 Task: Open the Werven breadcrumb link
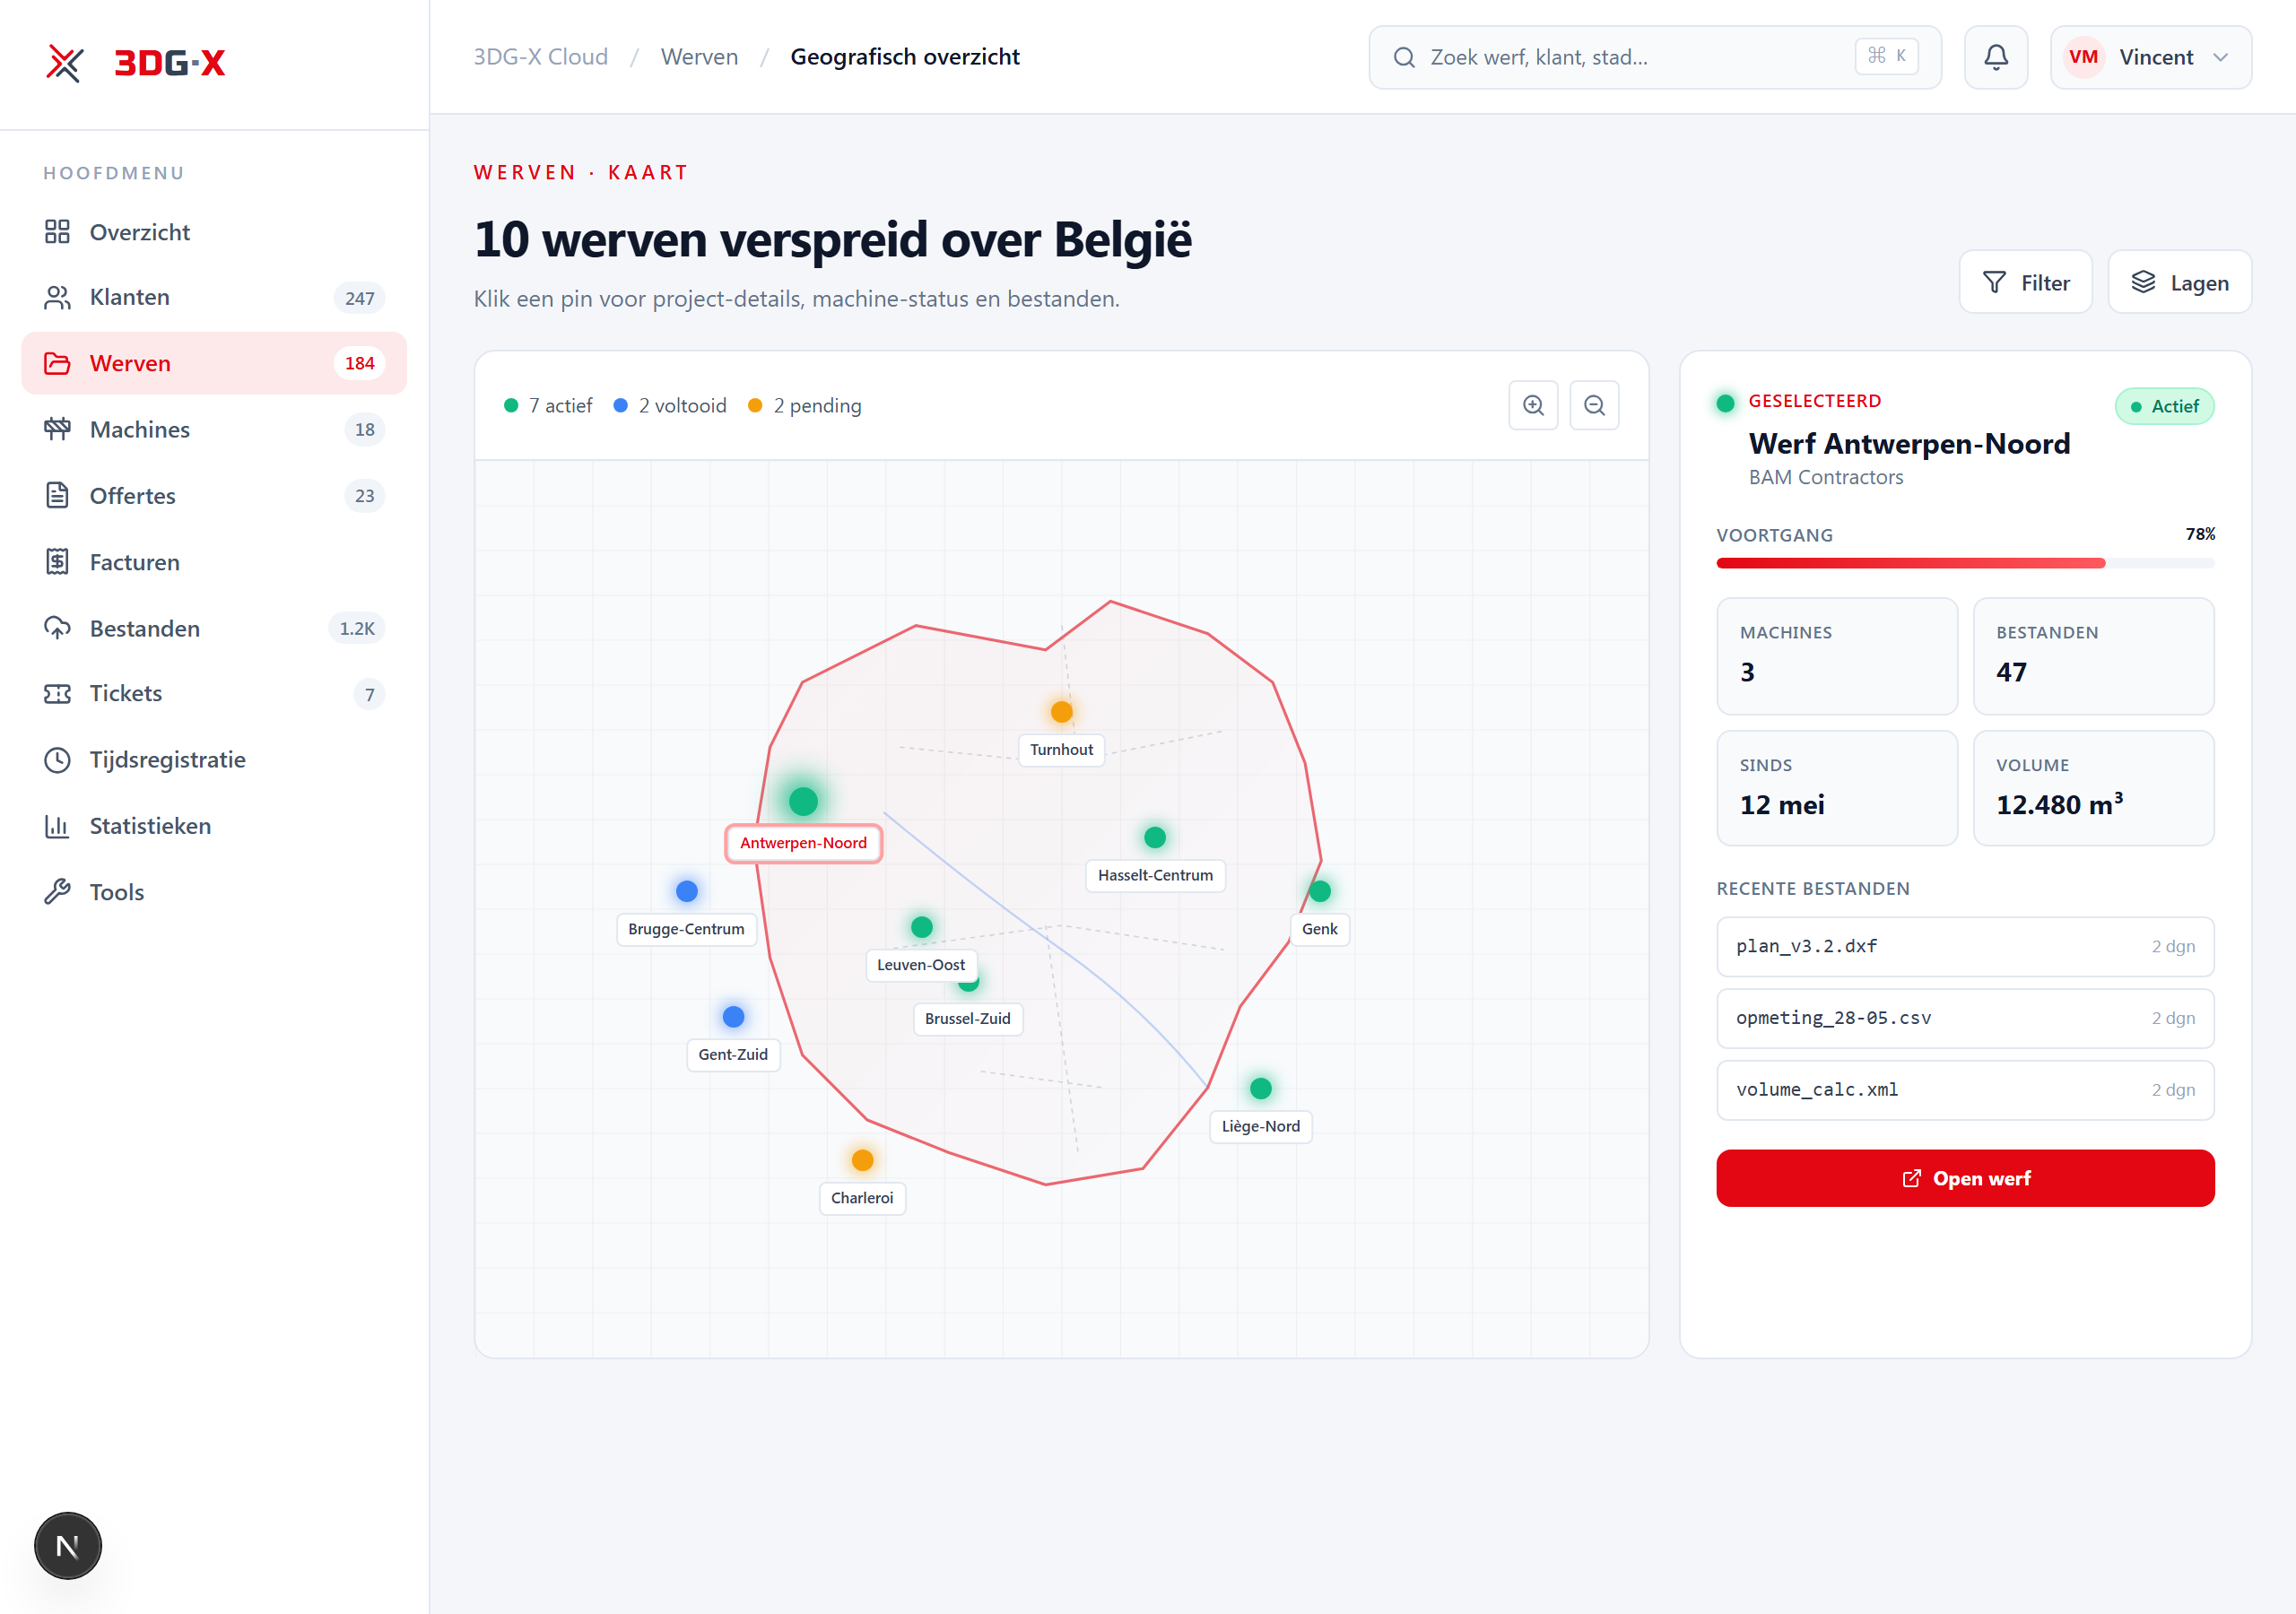tap(699, 57)
